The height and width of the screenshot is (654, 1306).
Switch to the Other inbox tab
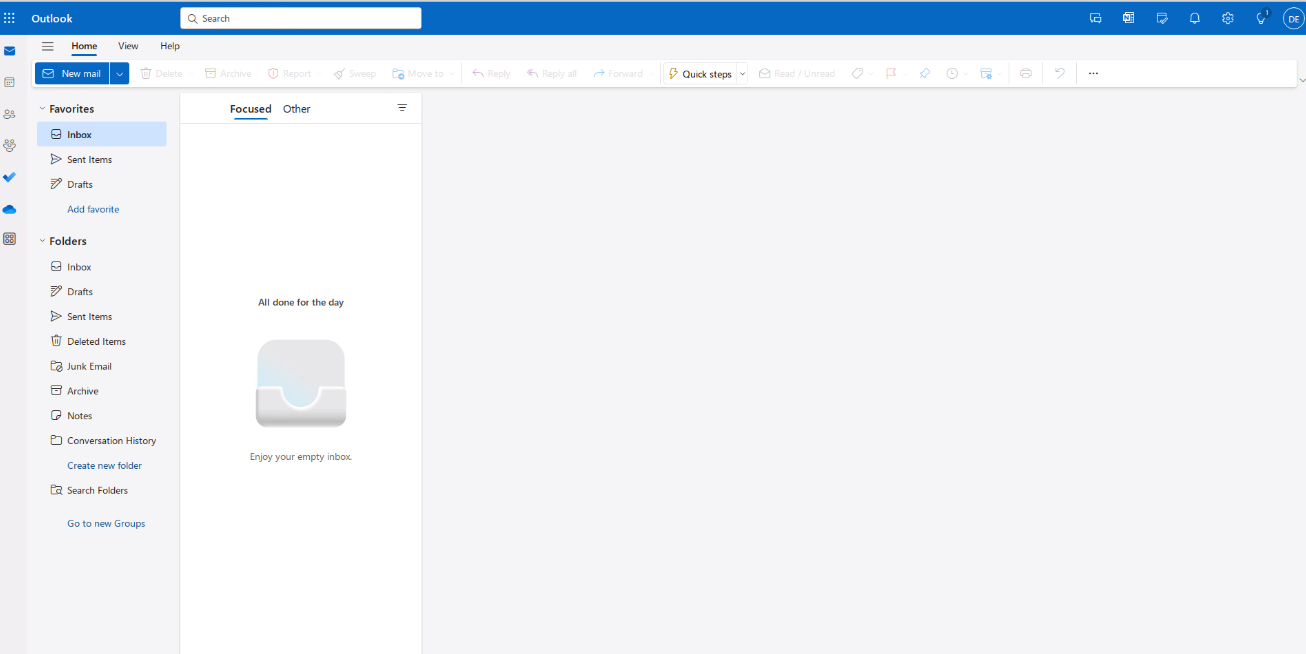point(296,109)
